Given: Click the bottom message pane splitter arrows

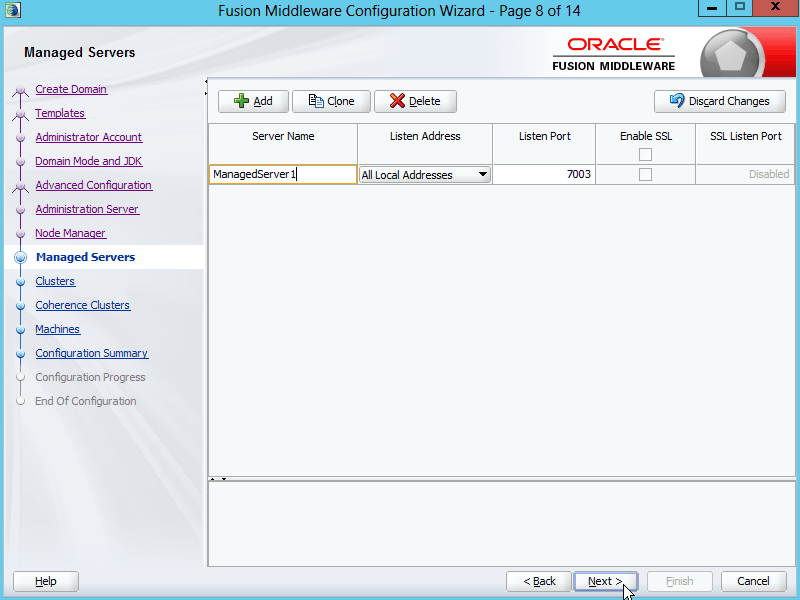Looking at the screenshot, I should (218, 479).
